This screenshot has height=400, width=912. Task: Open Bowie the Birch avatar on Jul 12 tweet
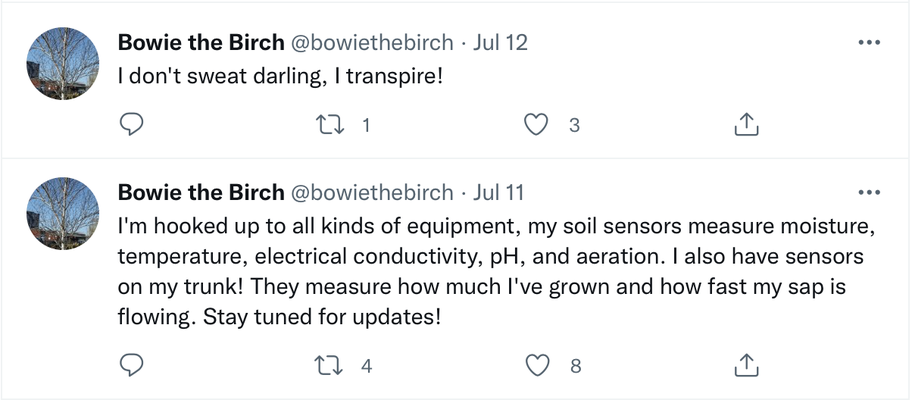pos(63,63)
